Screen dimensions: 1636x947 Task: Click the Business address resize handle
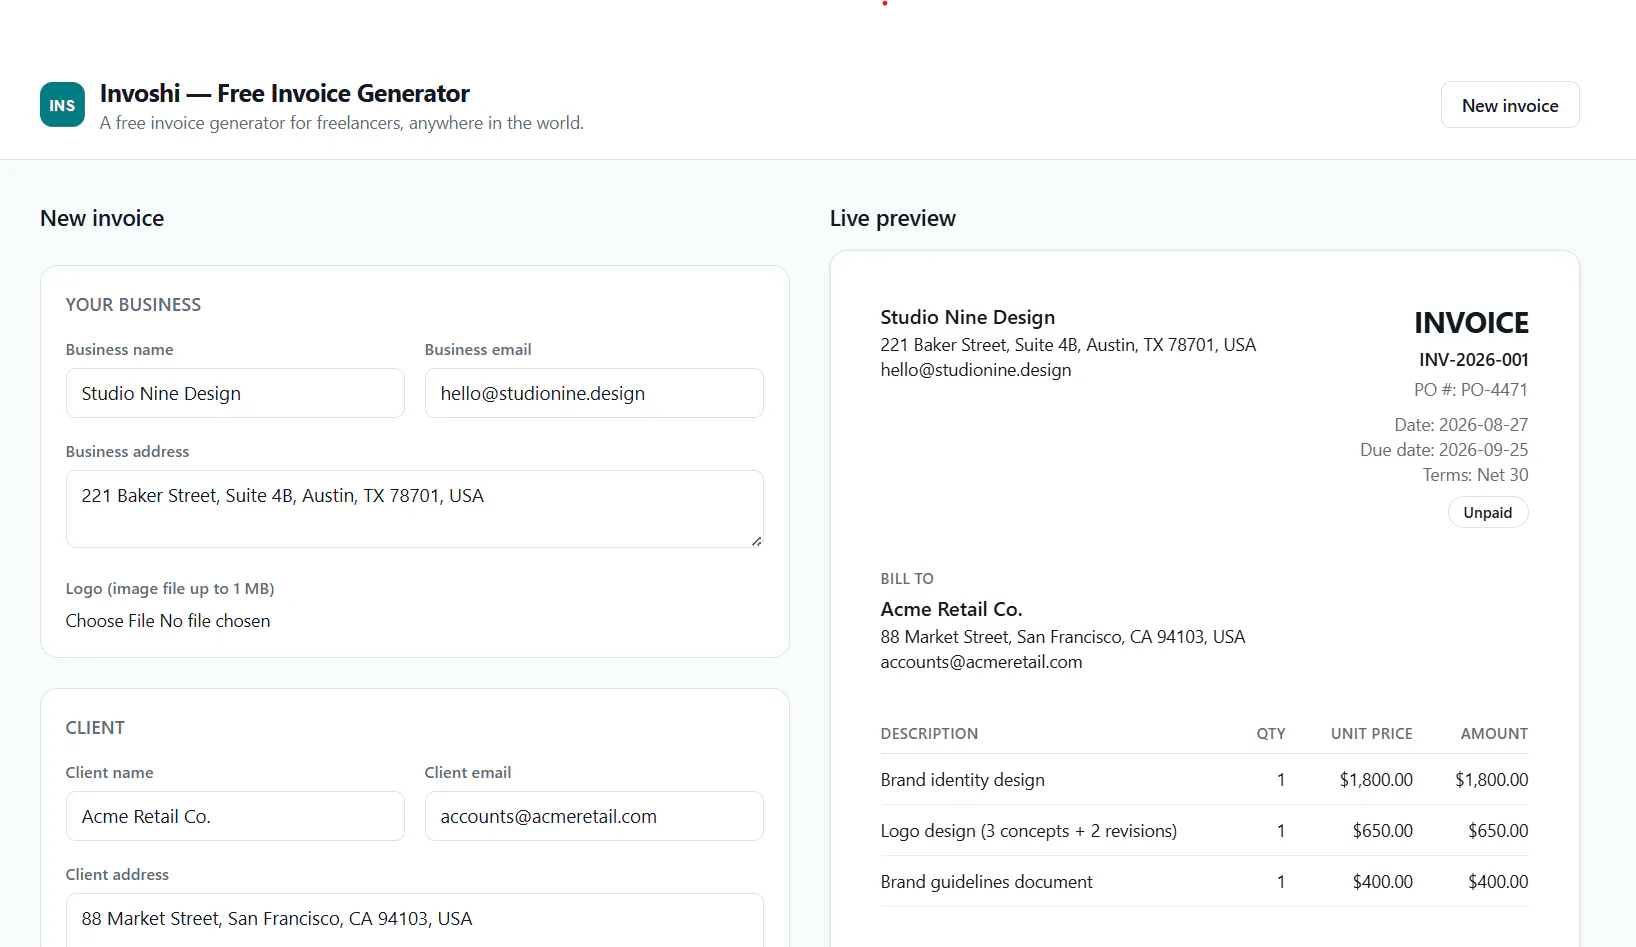tap(756, 541)
